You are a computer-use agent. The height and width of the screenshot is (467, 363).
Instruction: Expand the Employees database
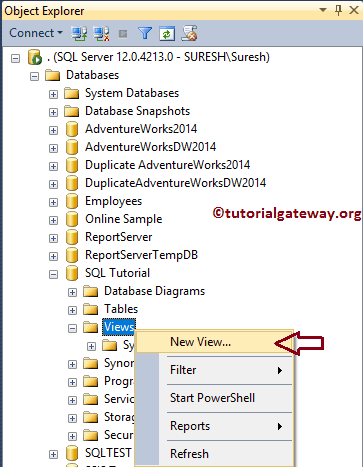[x=53, y=203]
